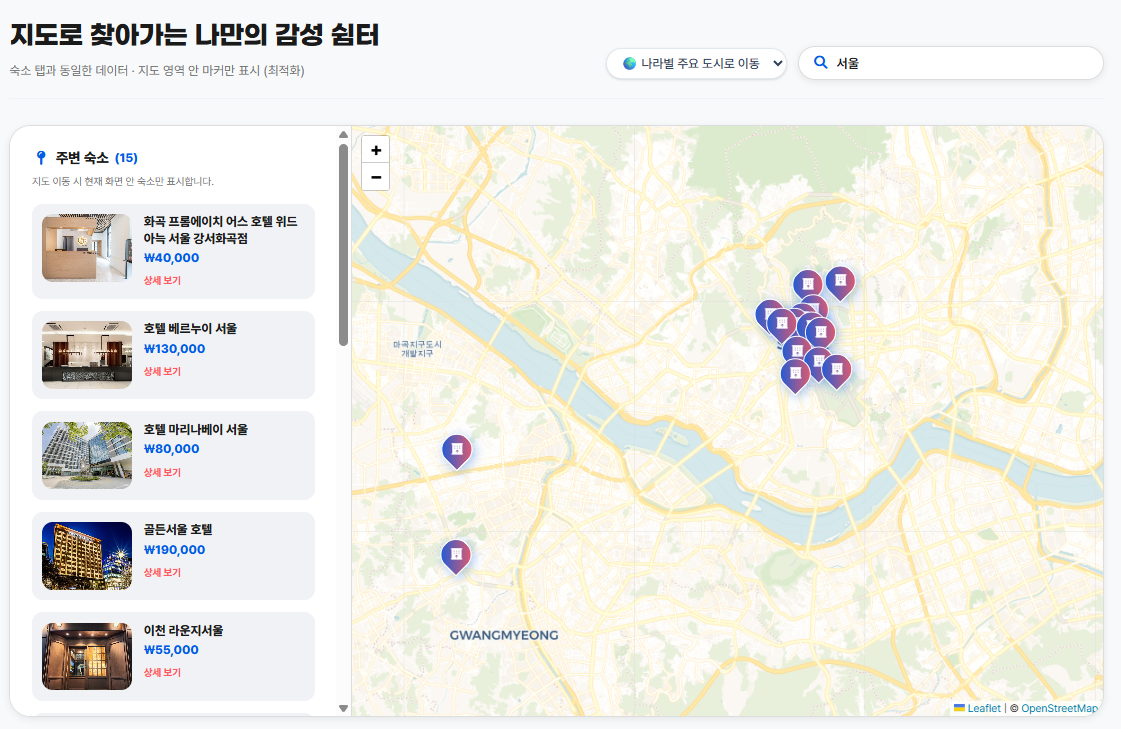This screenshot has width=1121, height=729.
Task: Click the scroll-up arrow of hotel list
Action: point(343,134)
